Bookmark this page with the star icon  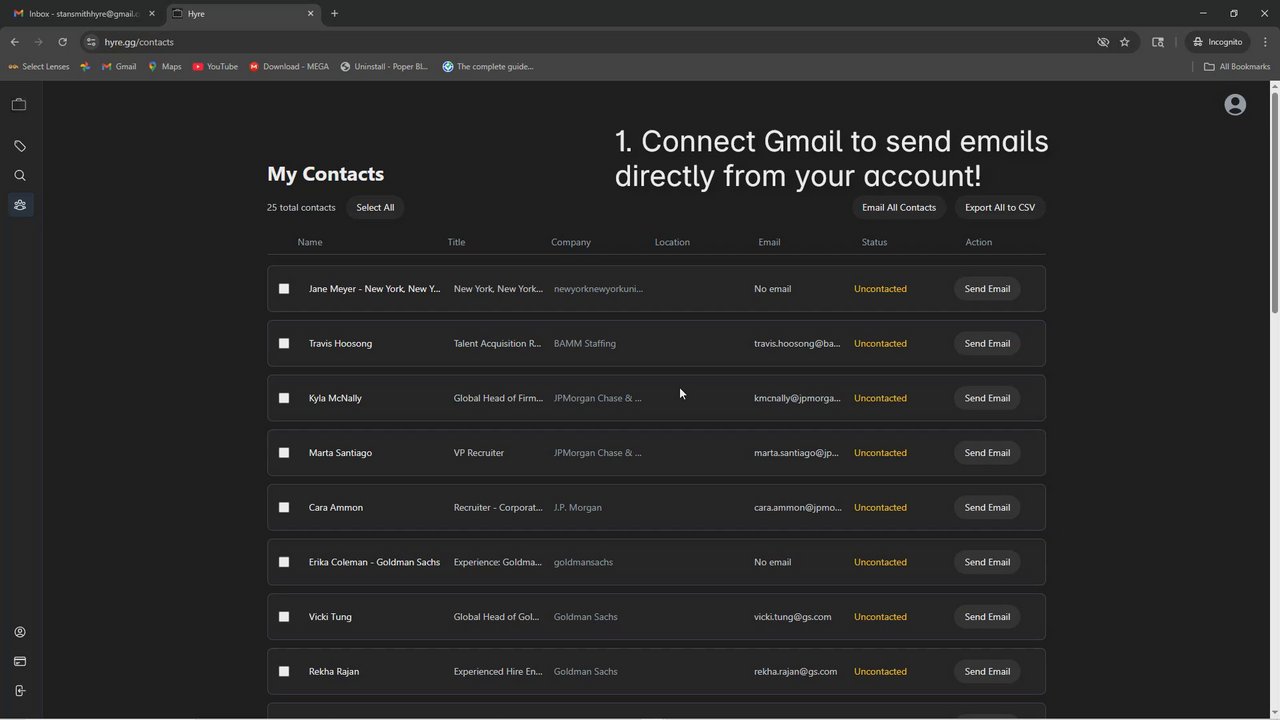[x=1125, y=42]
